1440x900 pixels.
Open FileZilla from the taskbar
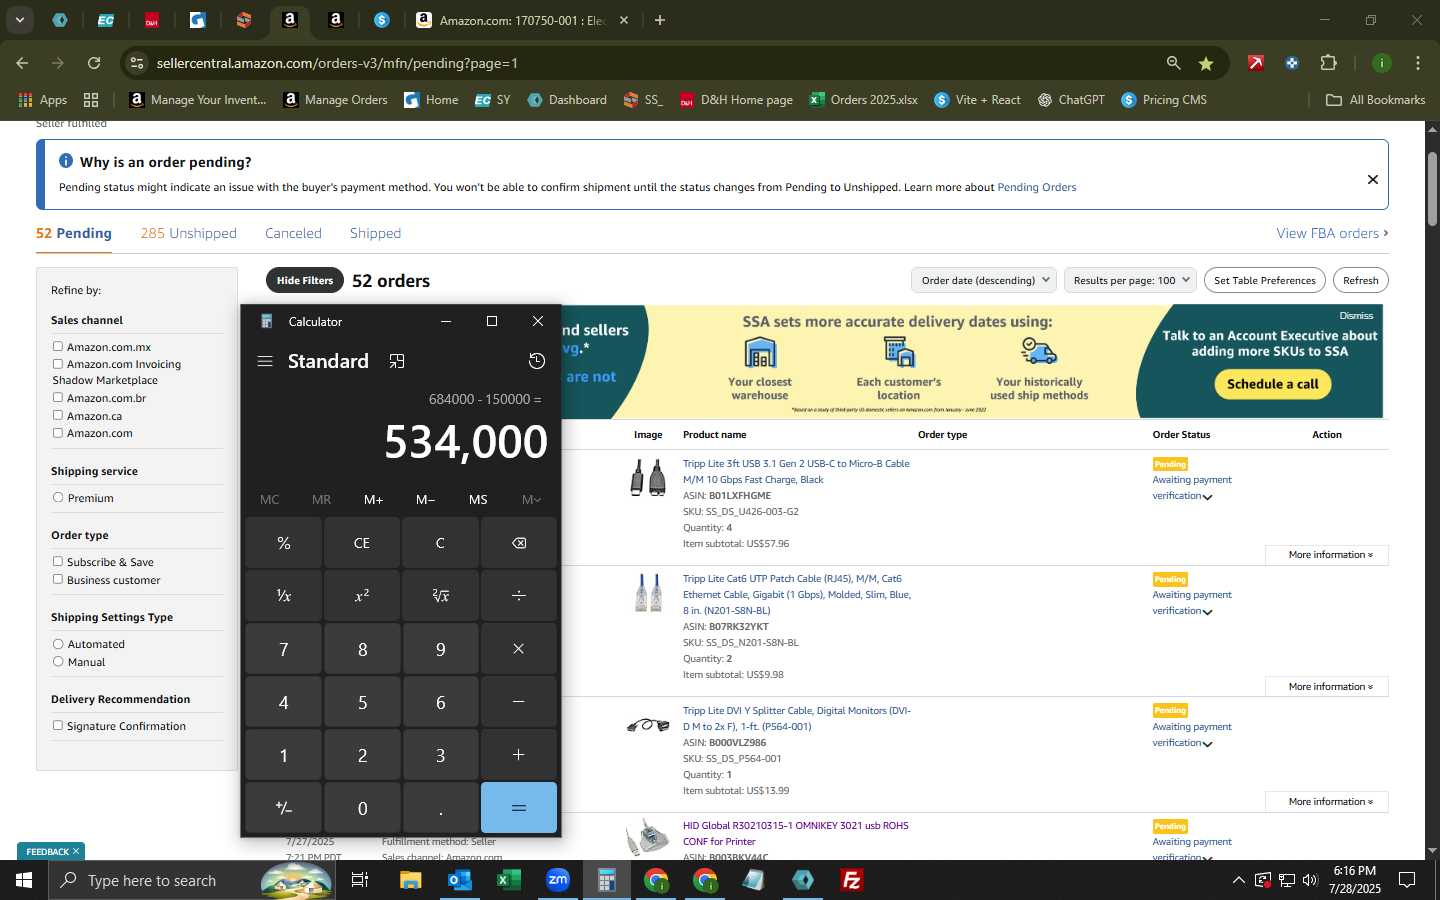pos(852,880)
